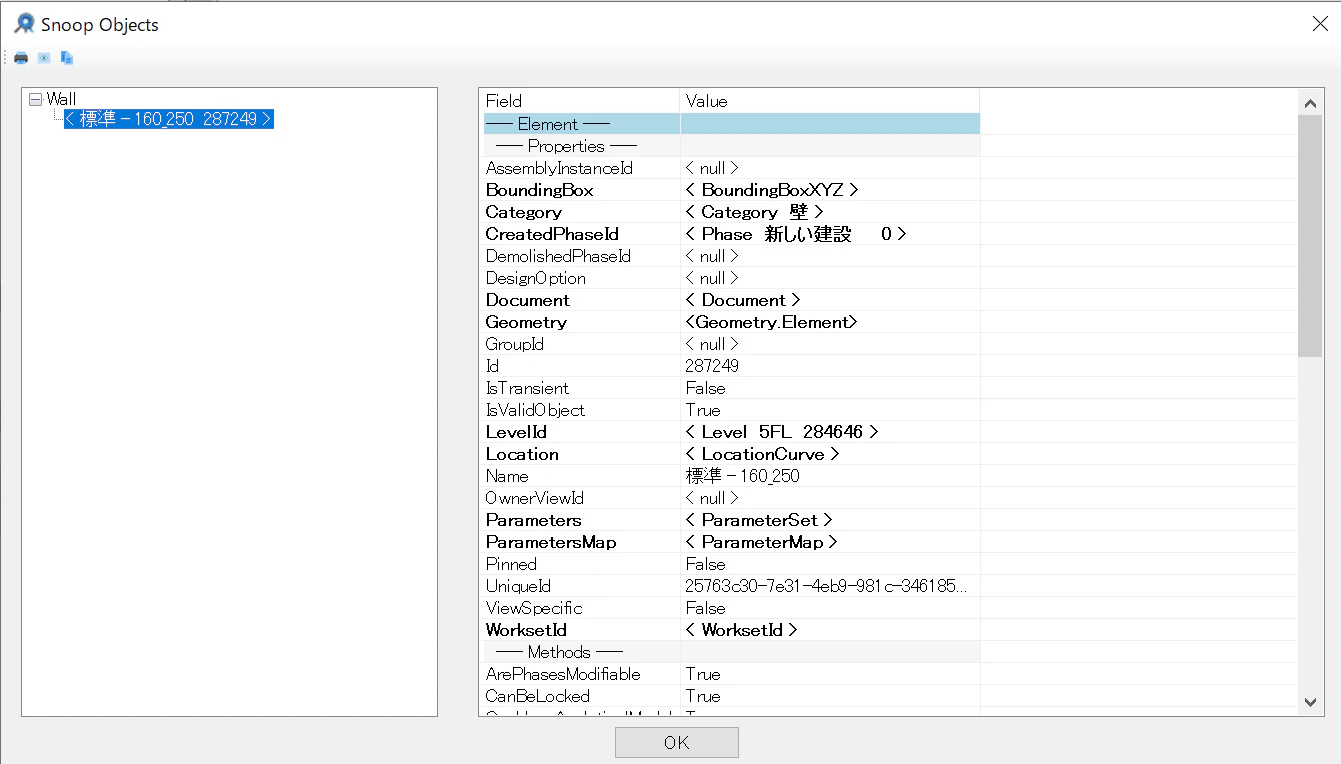Click the scrollbar down arrow

tap(1310, 703)
